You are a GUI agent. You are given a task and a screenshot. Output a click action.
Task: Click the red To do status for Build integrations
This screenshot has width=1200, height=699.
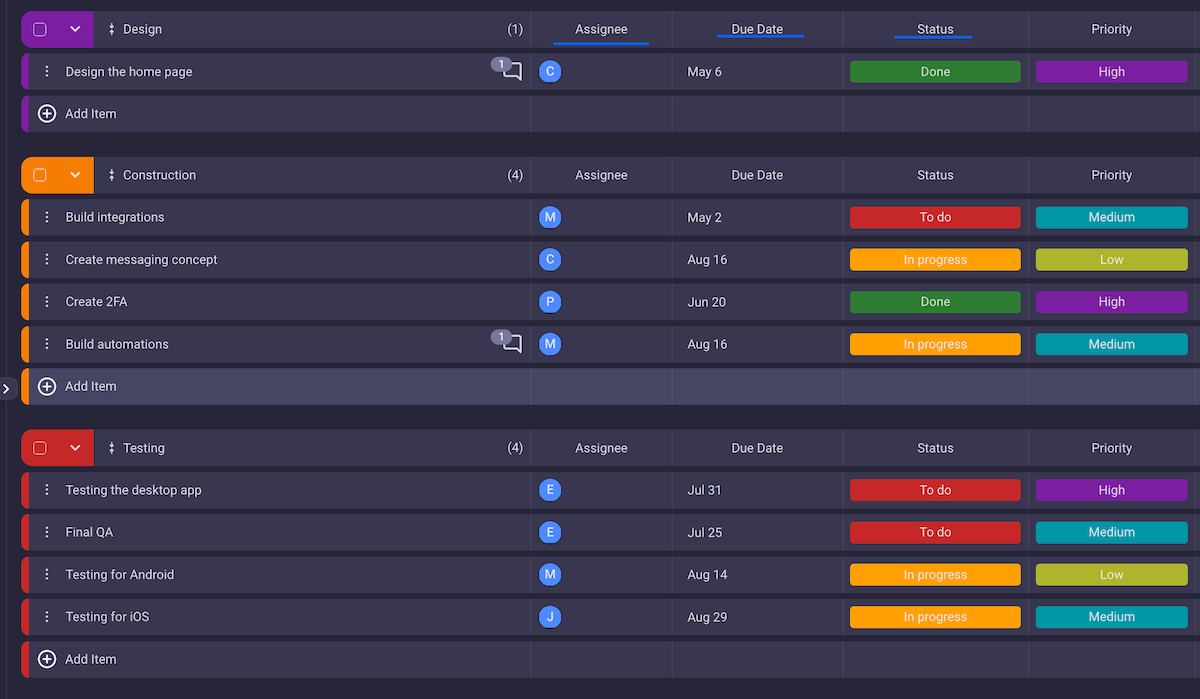[935, 217]
